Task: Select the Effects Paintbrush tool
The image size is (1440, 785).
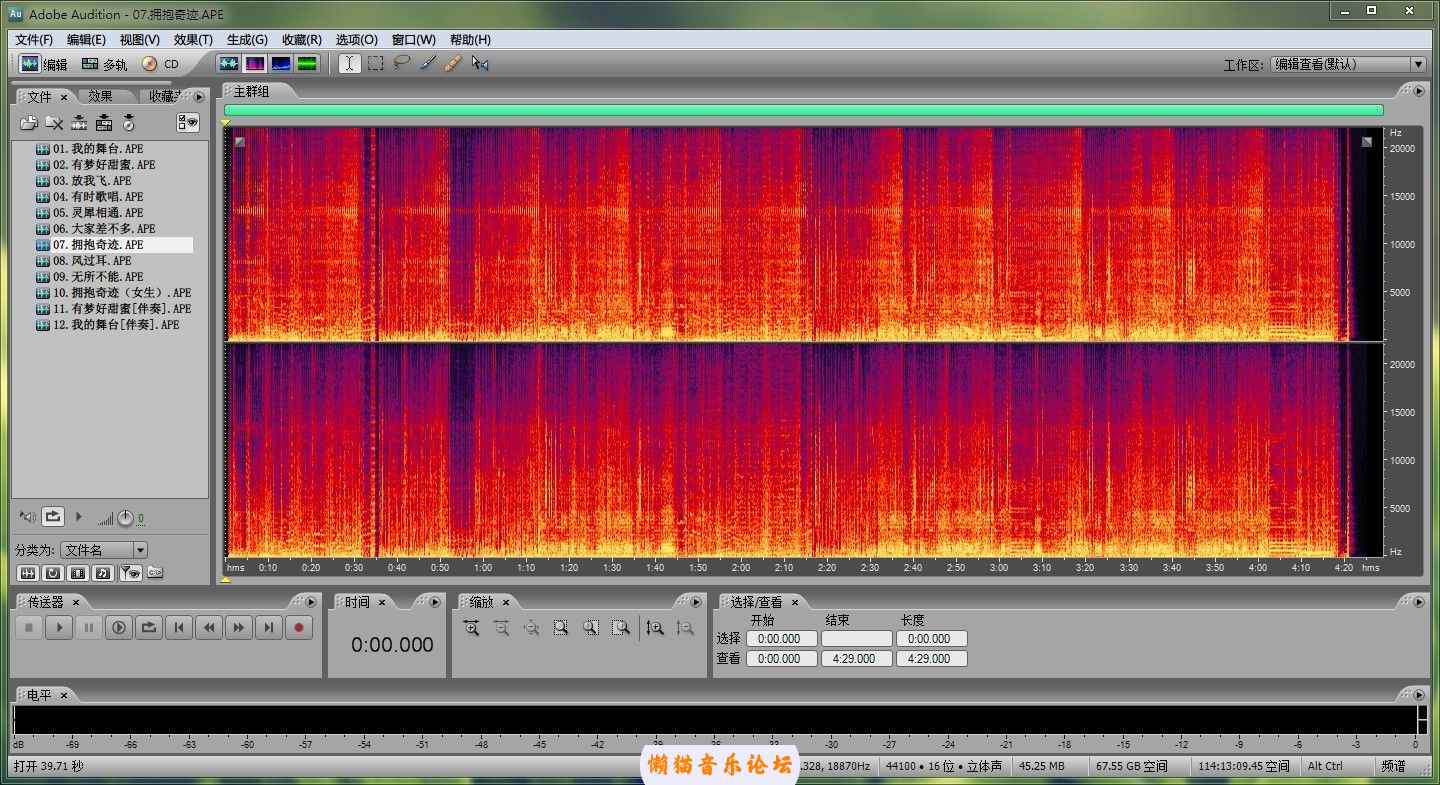Action: (x=427, y=63)
